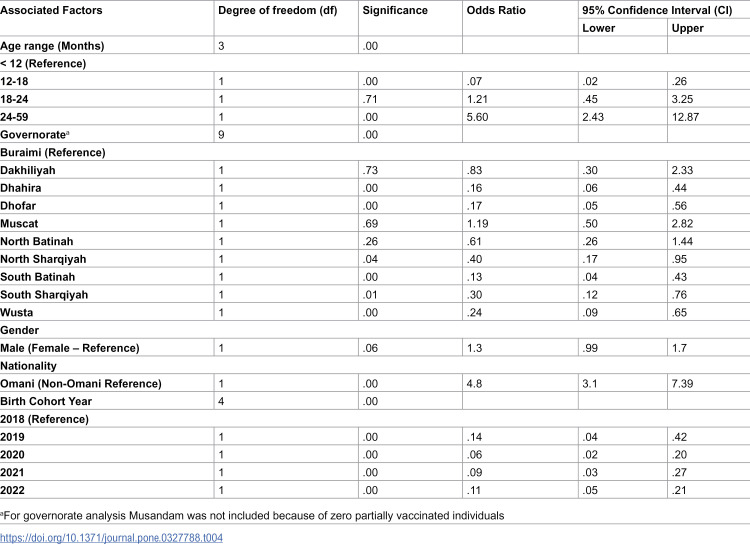750x545 pixels.
Task: Click the Significance column header
Action: [395, 11]
